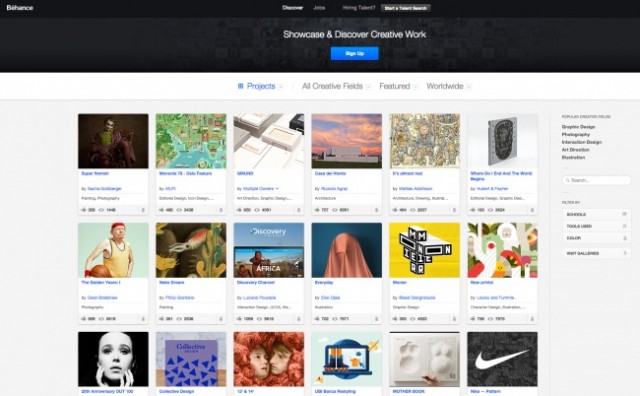
Task: Expand the Color filter
Action: pos(596,238)
